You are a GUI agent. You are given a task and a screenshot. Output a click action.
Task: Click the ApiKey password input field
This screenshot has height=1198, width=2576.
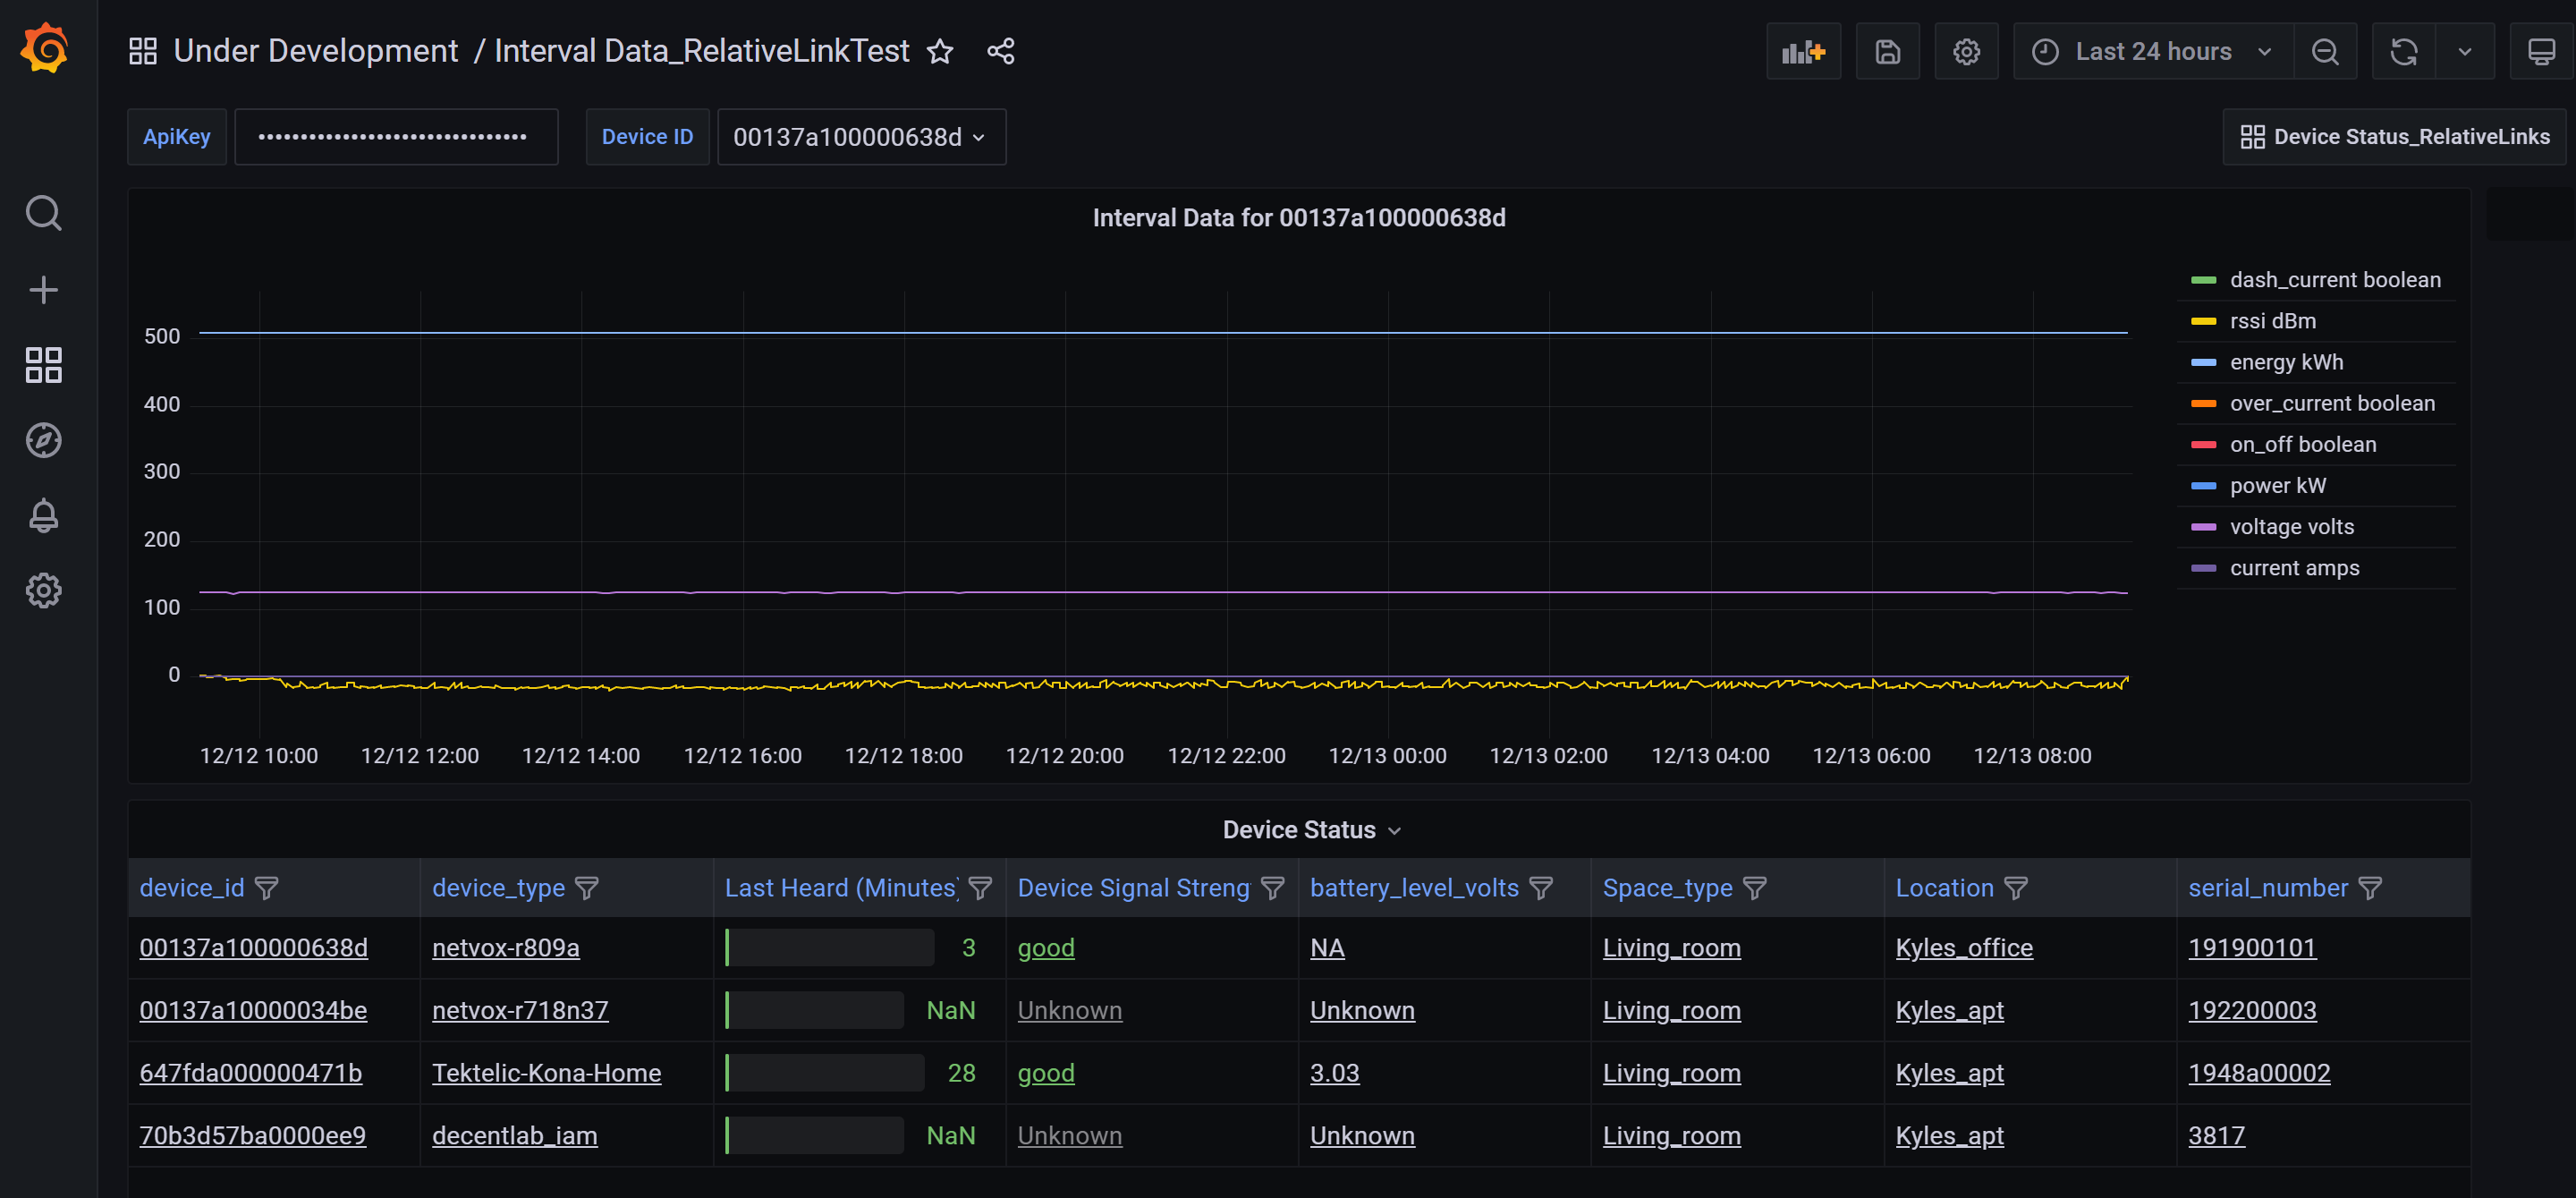396,137
